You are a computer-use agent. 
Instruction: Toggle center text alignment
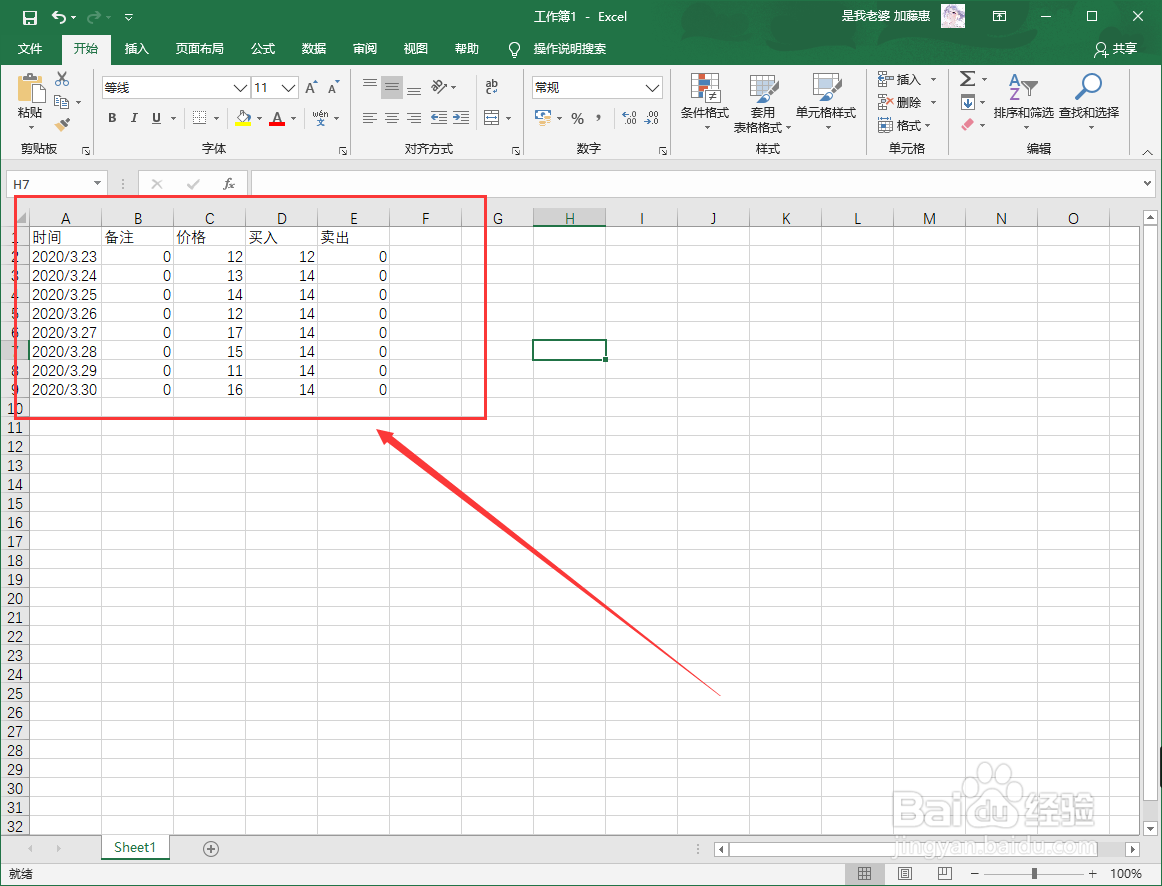tap(392, 118)
